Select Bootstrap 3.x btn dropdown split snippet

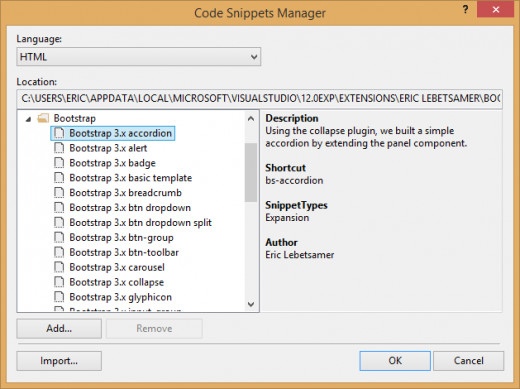point(140,222)
